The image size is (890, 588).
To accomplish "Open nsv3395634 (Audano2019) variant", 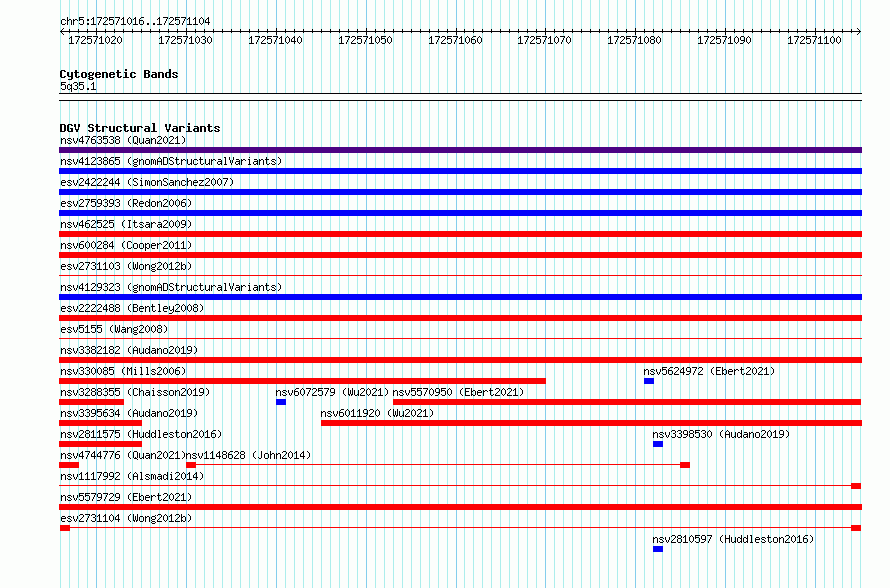I will [129, 413].
